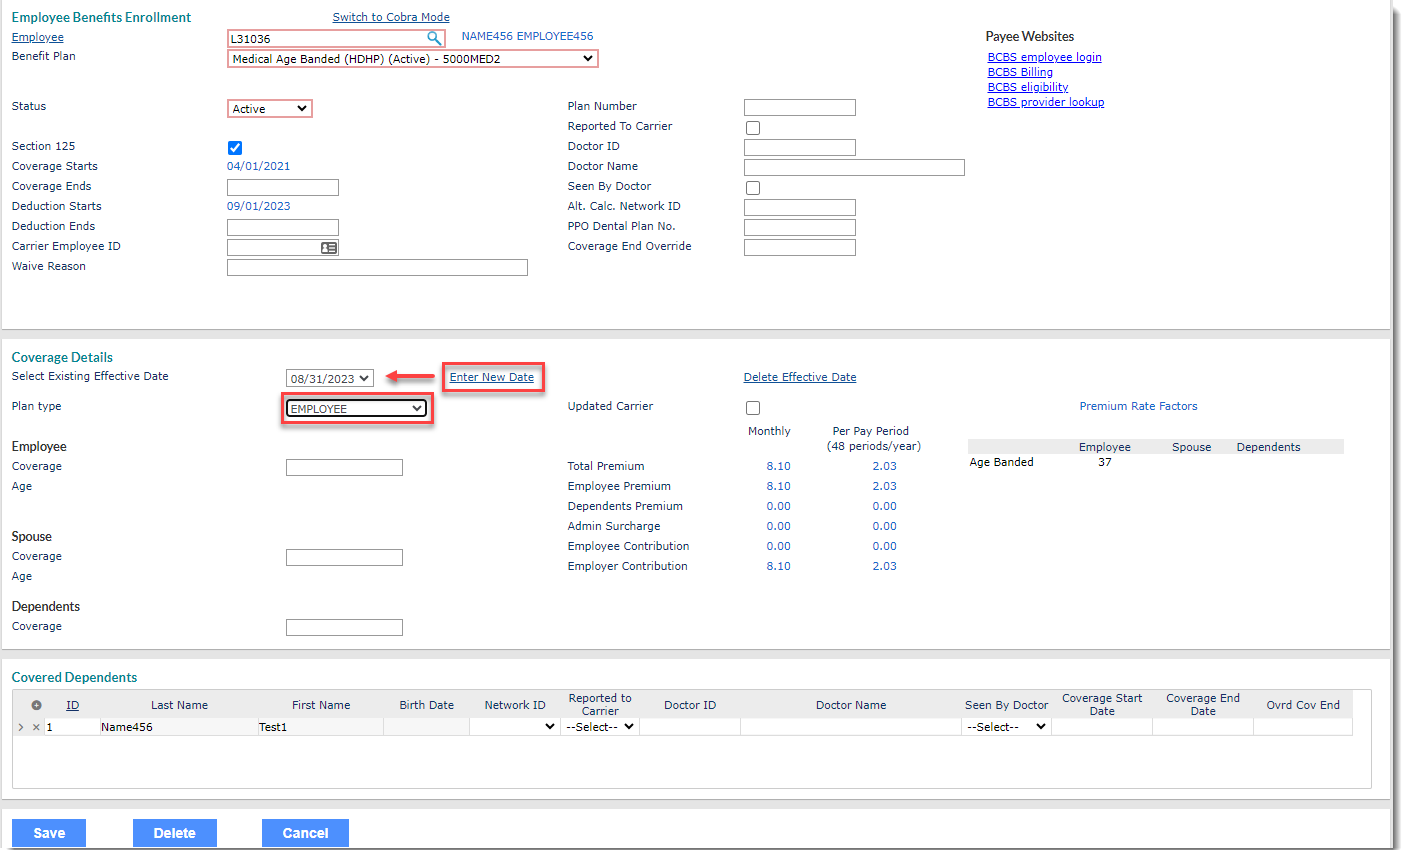
Task: Click inside the Waive Reason input field
Action: (377, 267)
